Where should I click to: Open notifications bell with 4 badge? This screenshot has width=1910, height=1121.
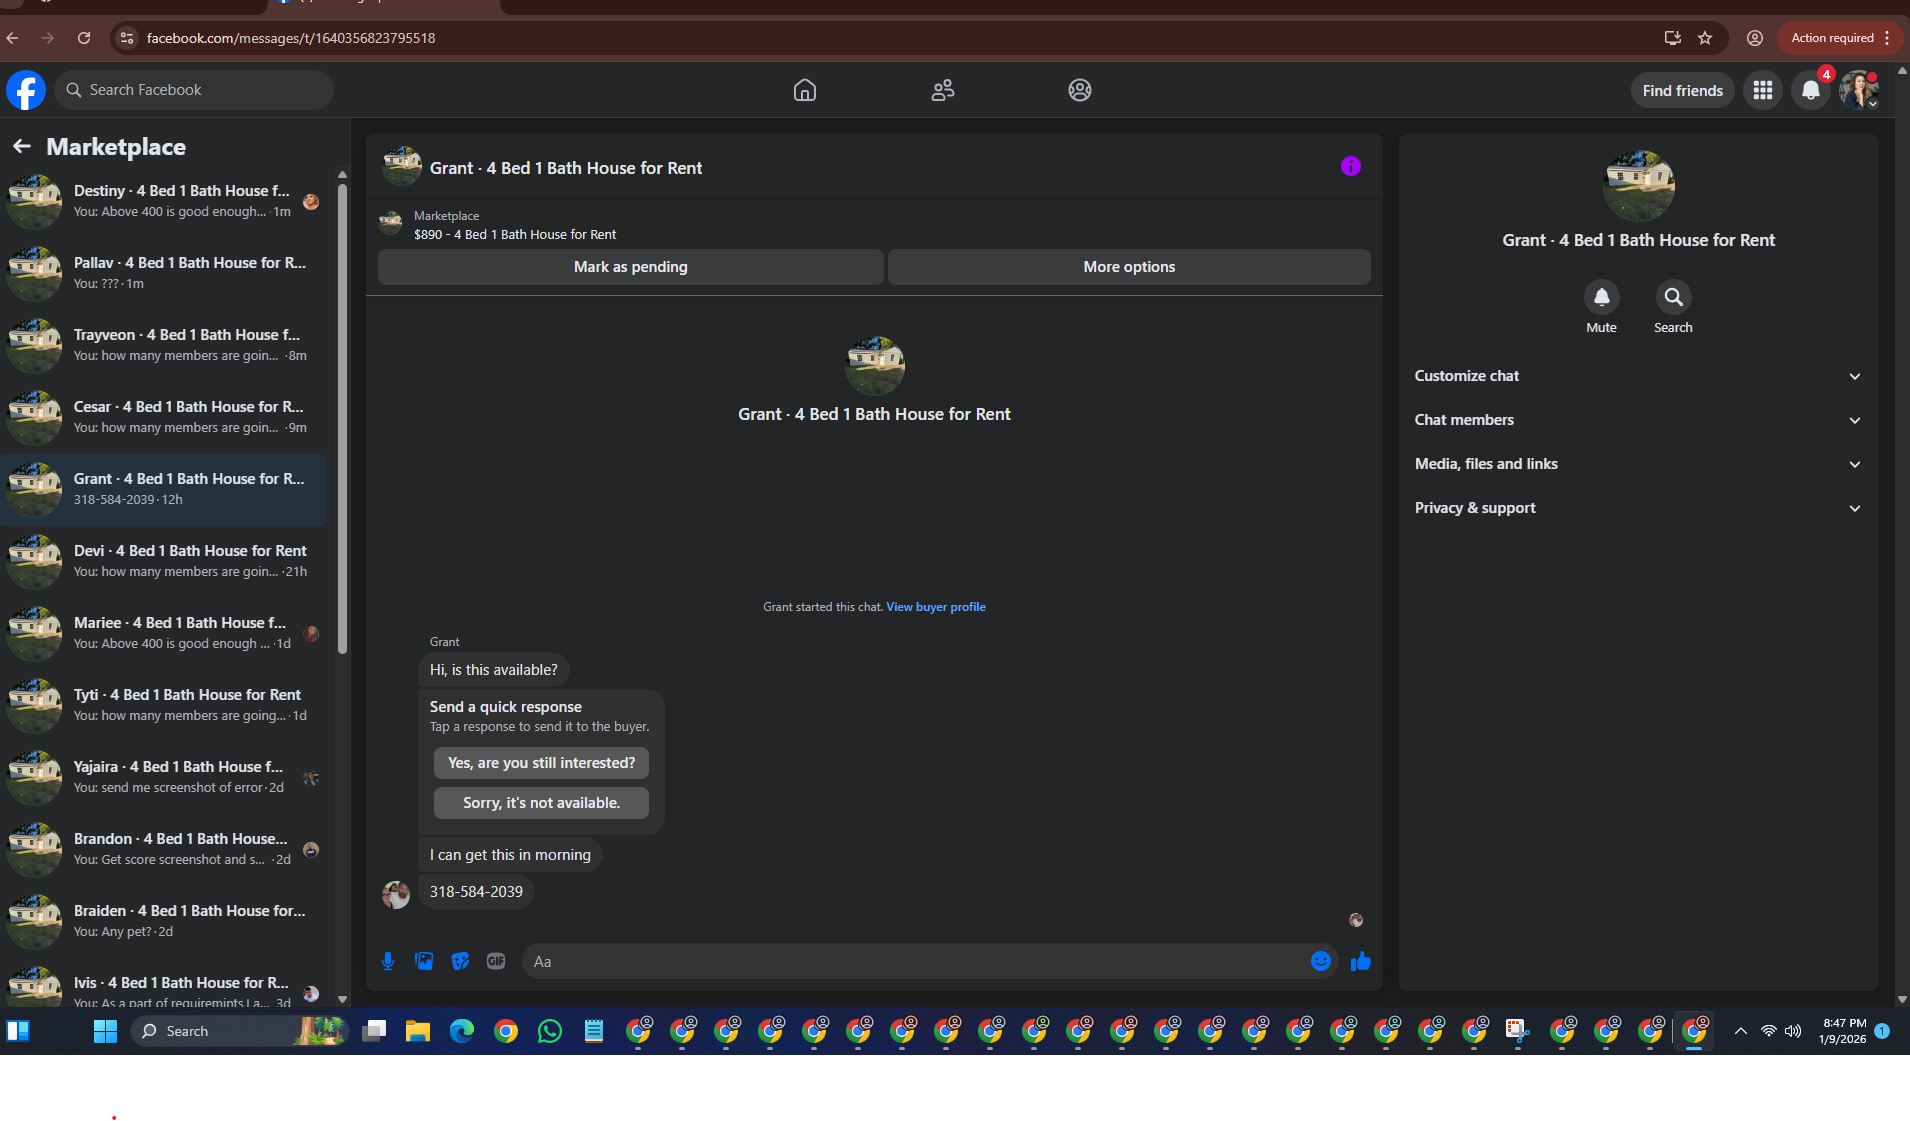(x=1811, y=91)
